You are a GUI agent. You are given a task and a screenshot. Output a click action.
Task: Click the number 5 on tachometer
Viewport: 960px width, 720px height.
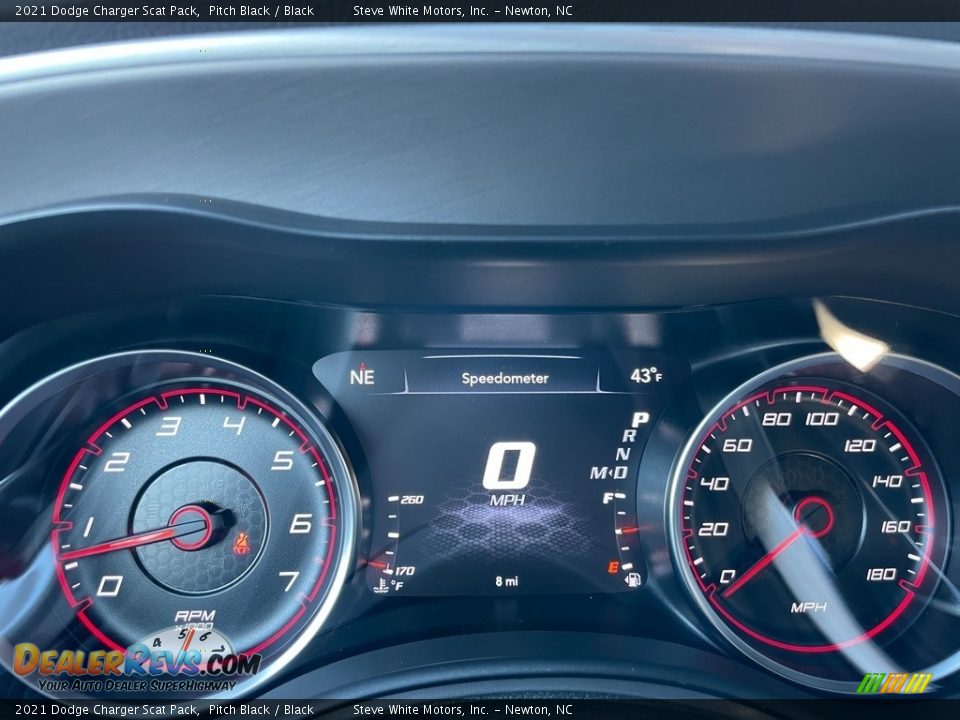point(282,460)
